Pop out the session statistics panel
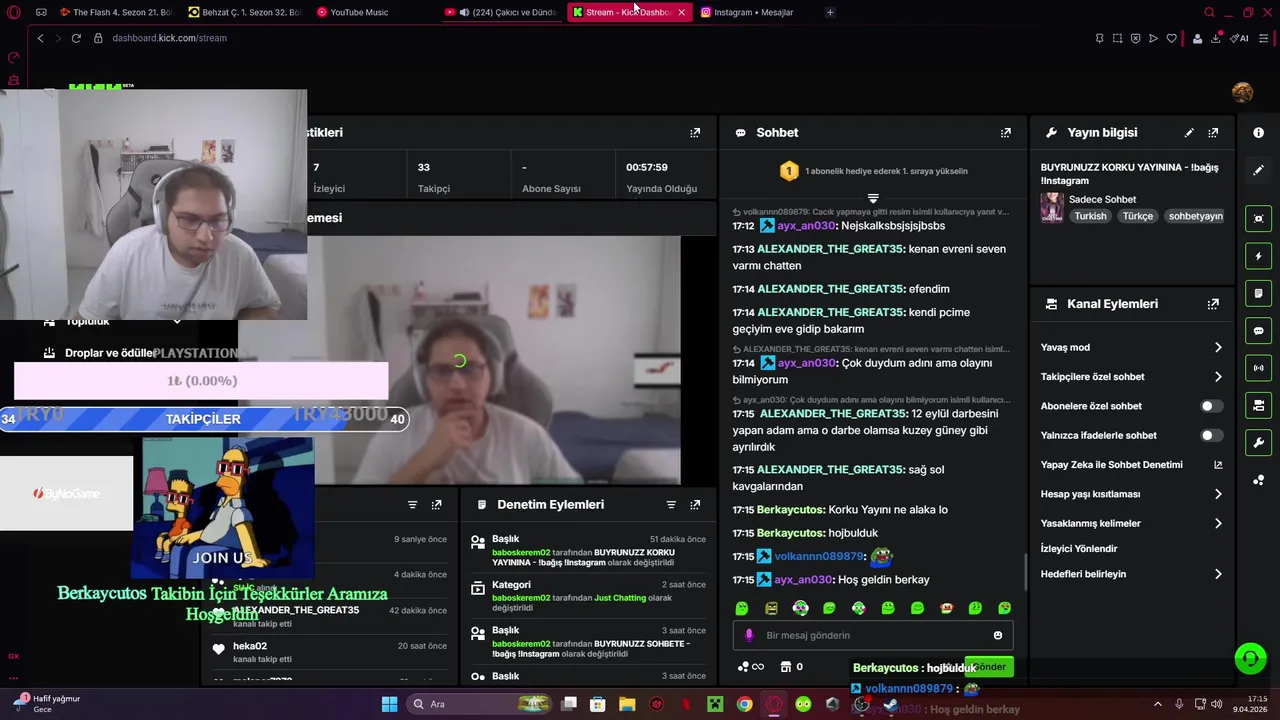1280x720 pixels. 695,132
